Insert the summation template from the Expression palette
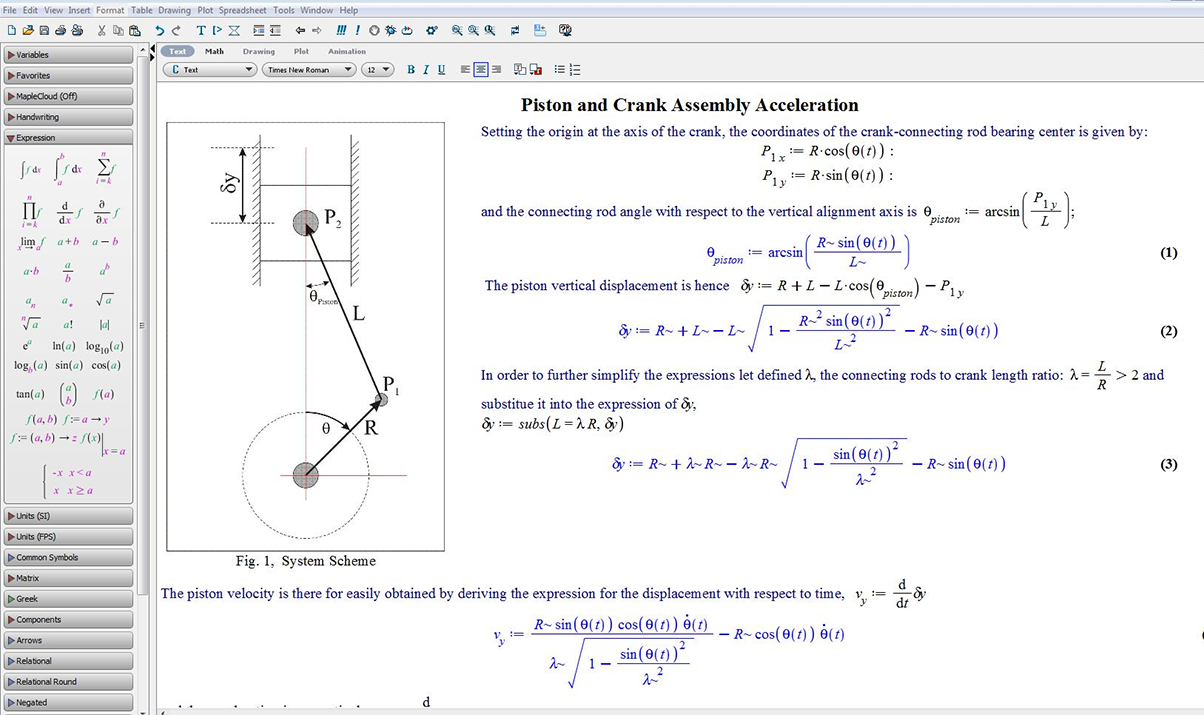This screenshot has width=1204, height=715. [106, 168]
